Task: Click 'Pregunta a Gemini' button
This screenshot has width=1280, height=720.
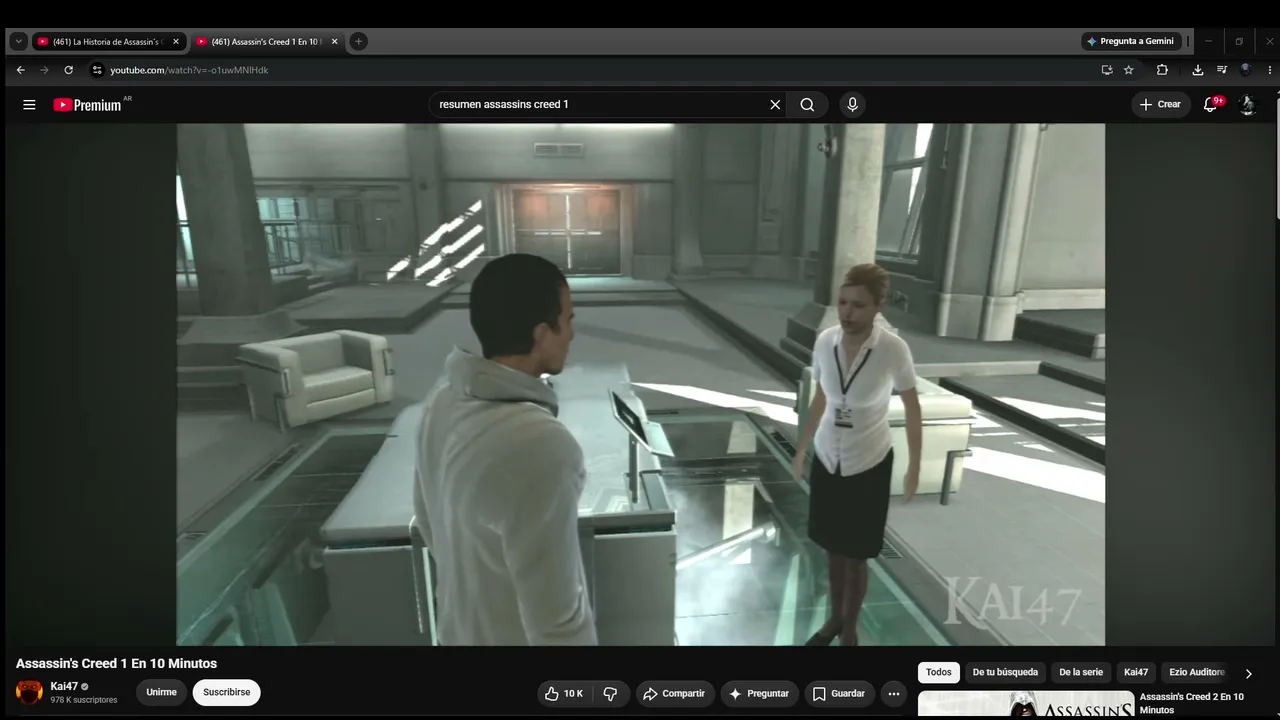Action: (x=1132, y=41)
